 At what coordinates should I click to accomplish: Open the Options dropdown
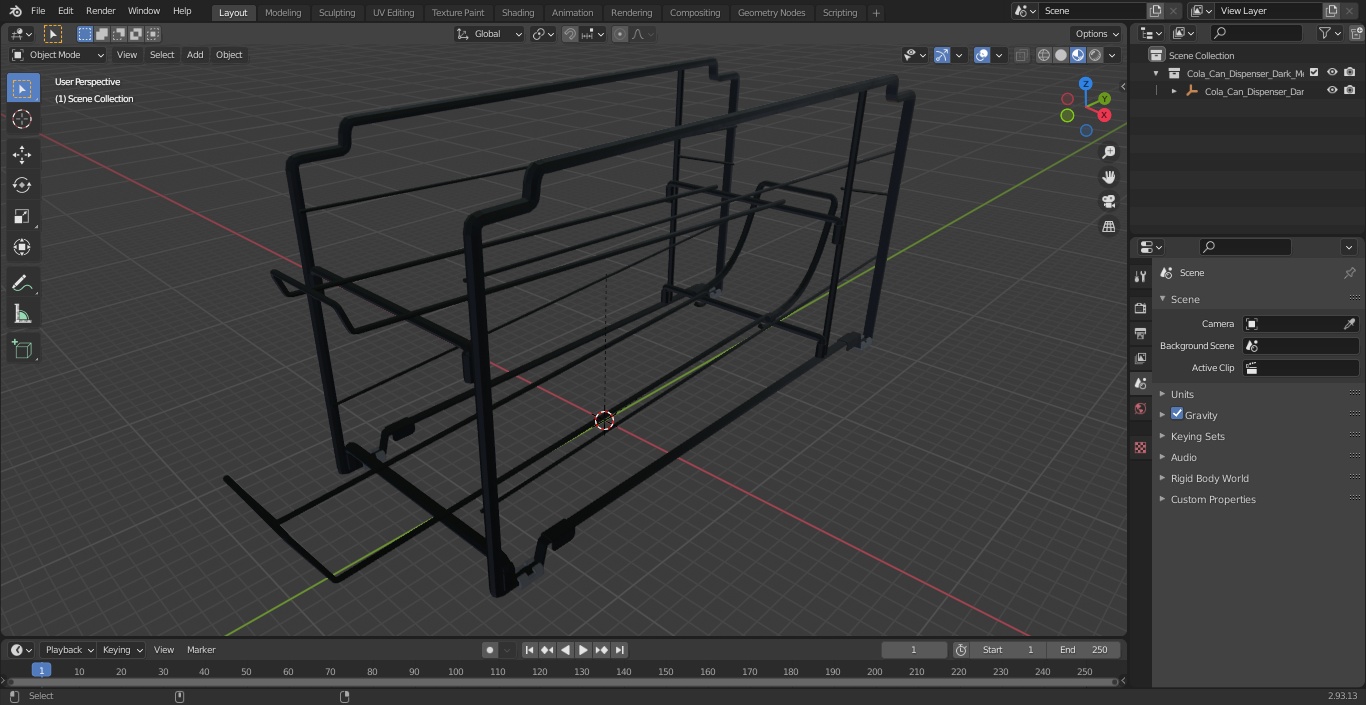pyautogui.click(x=1097, y=34)
